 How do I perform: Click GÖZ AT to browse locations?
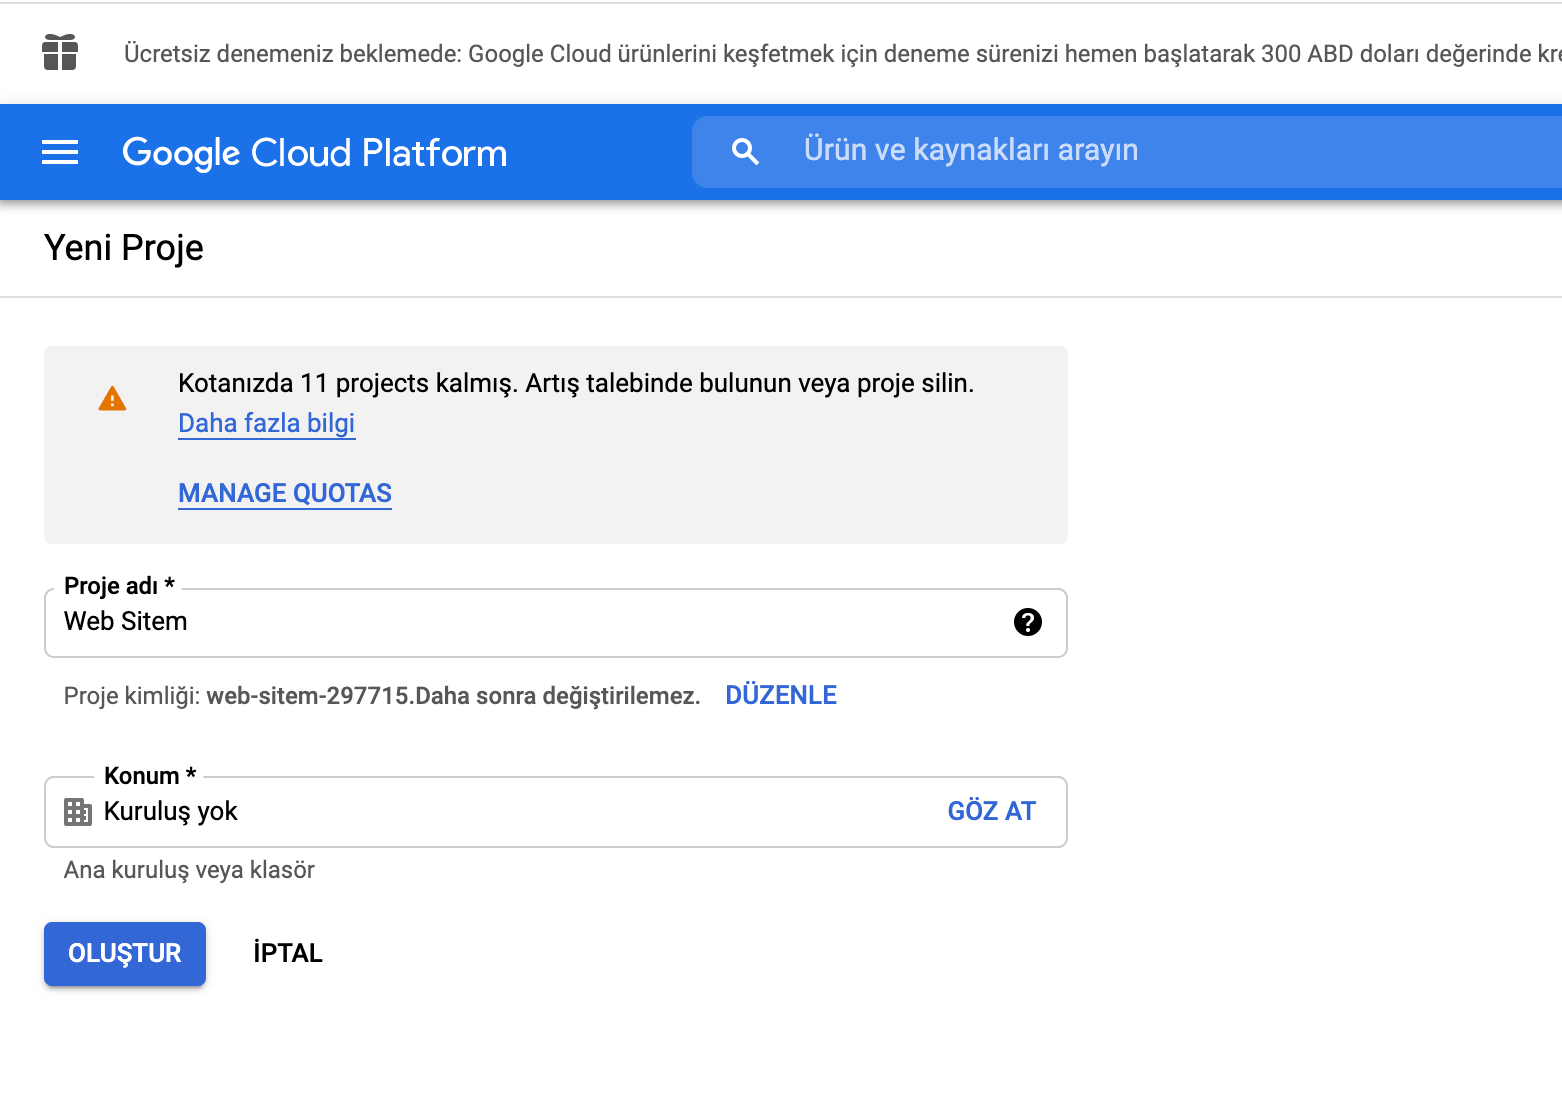pos(992,811)
